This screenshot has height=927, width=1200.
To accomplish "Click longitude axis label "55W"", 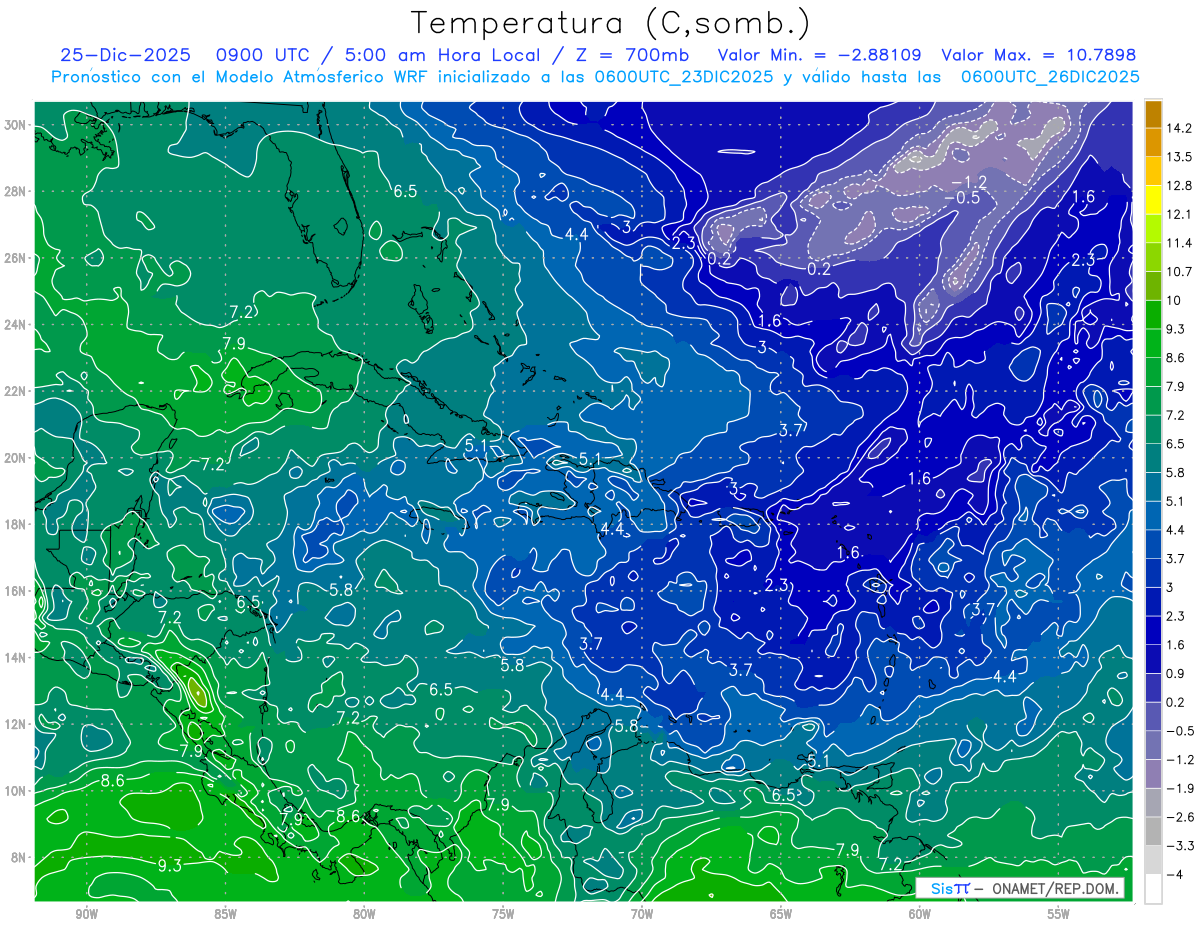I will pyautogui.click(x=1058, y=914).
